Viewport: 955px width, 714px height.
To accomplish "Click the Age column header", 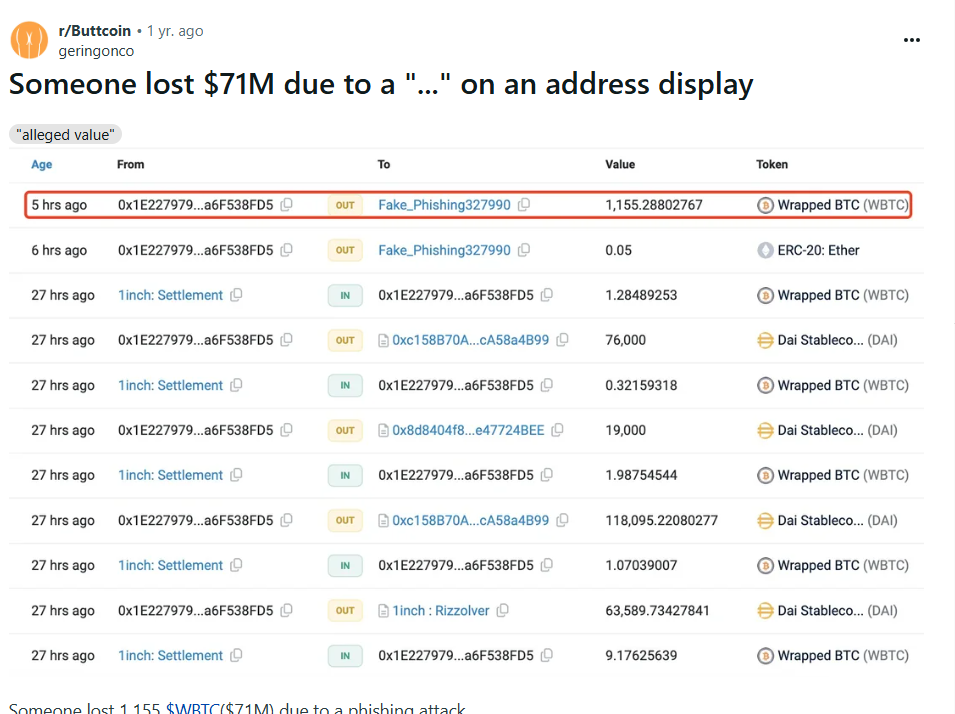I will tap(41, 164).
